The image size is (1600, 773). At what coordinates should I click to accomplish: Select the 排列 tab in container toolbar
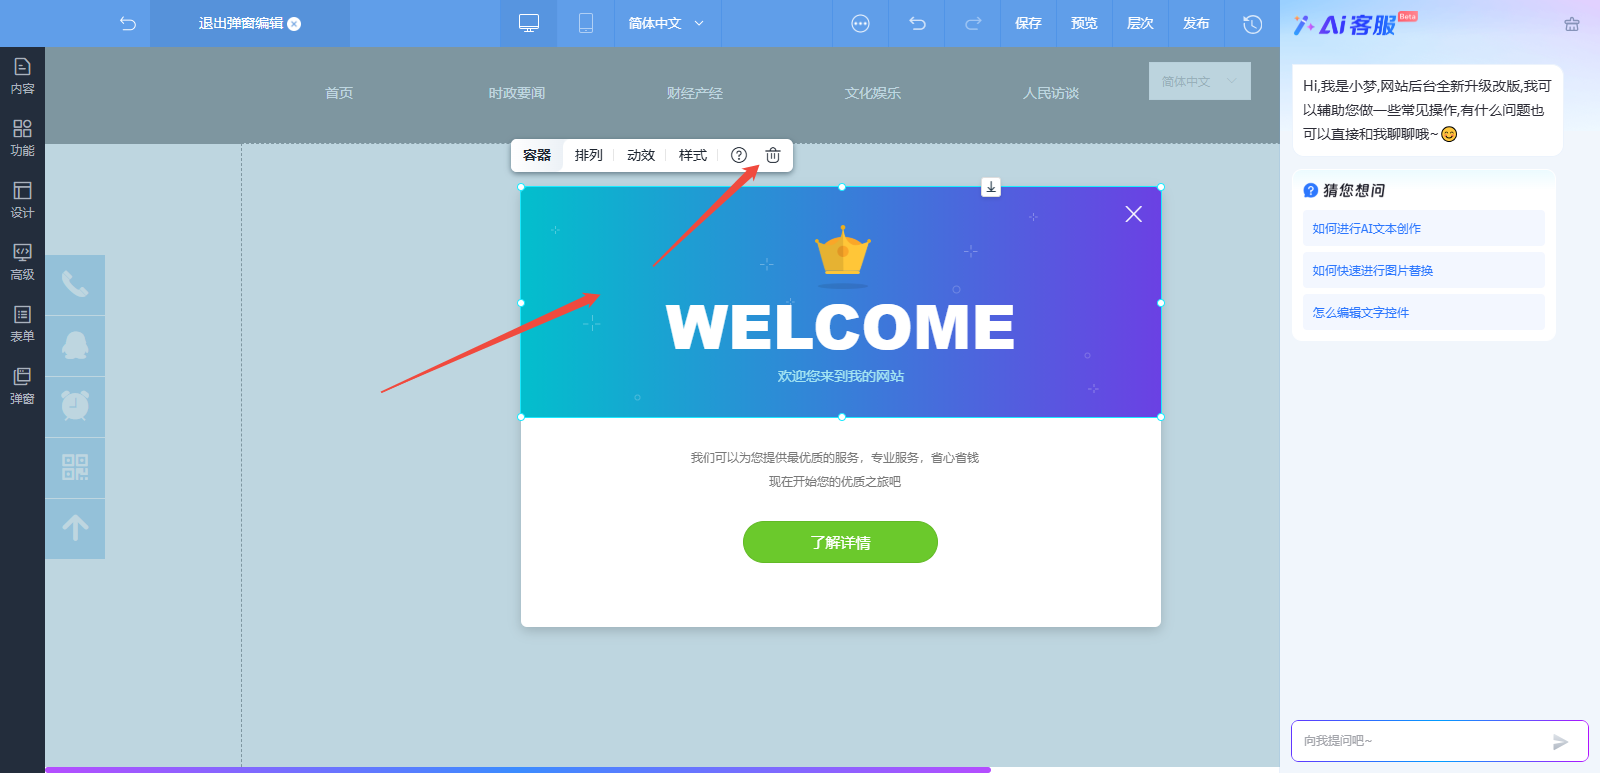(x=589, y=155)
